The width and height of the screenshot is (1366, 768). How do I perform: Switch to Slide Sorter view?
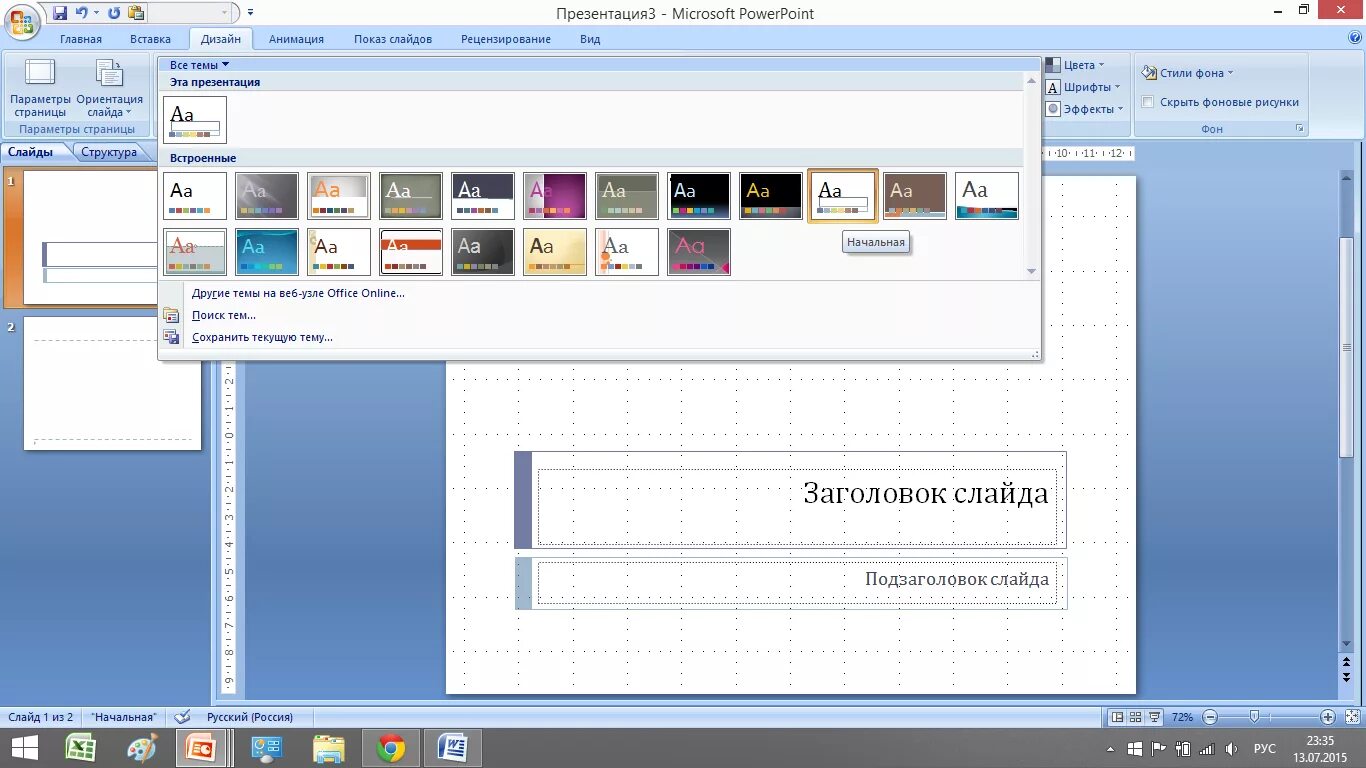(1137, 717)
